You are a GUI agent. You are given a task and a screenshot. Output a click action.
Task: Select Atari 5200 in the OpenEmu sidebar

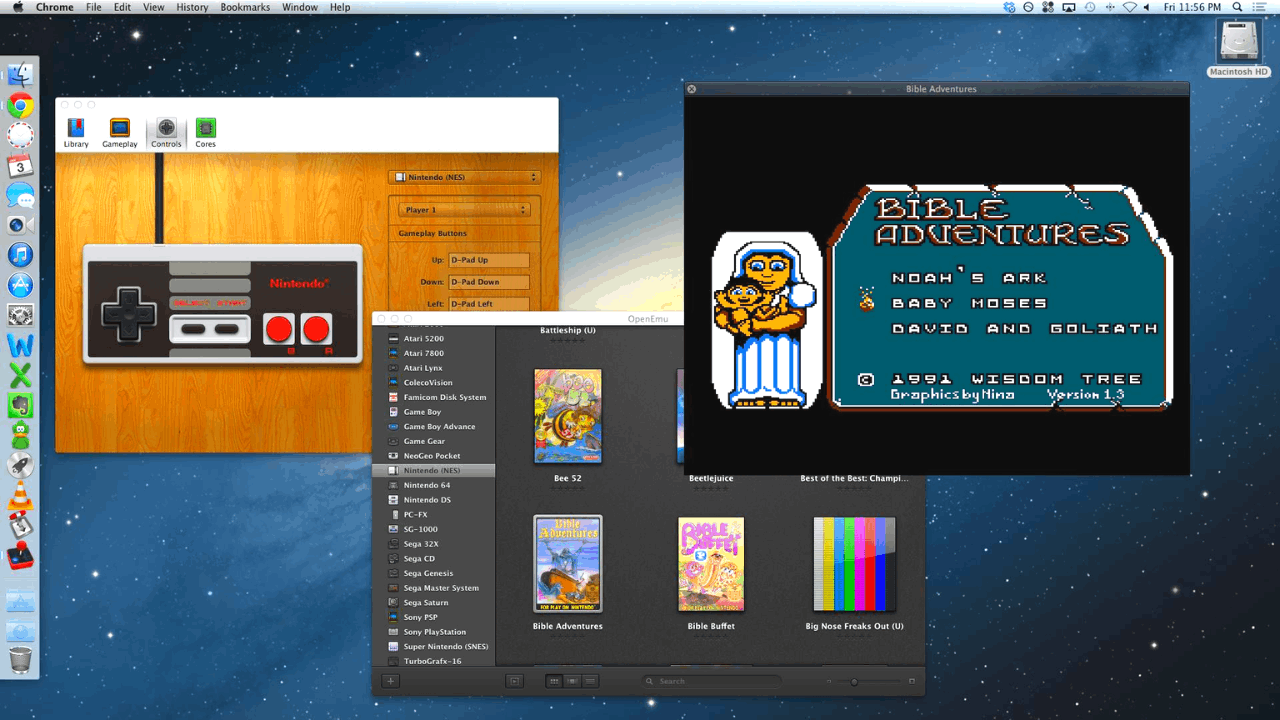pyautogui.click(x=434, y=338)
